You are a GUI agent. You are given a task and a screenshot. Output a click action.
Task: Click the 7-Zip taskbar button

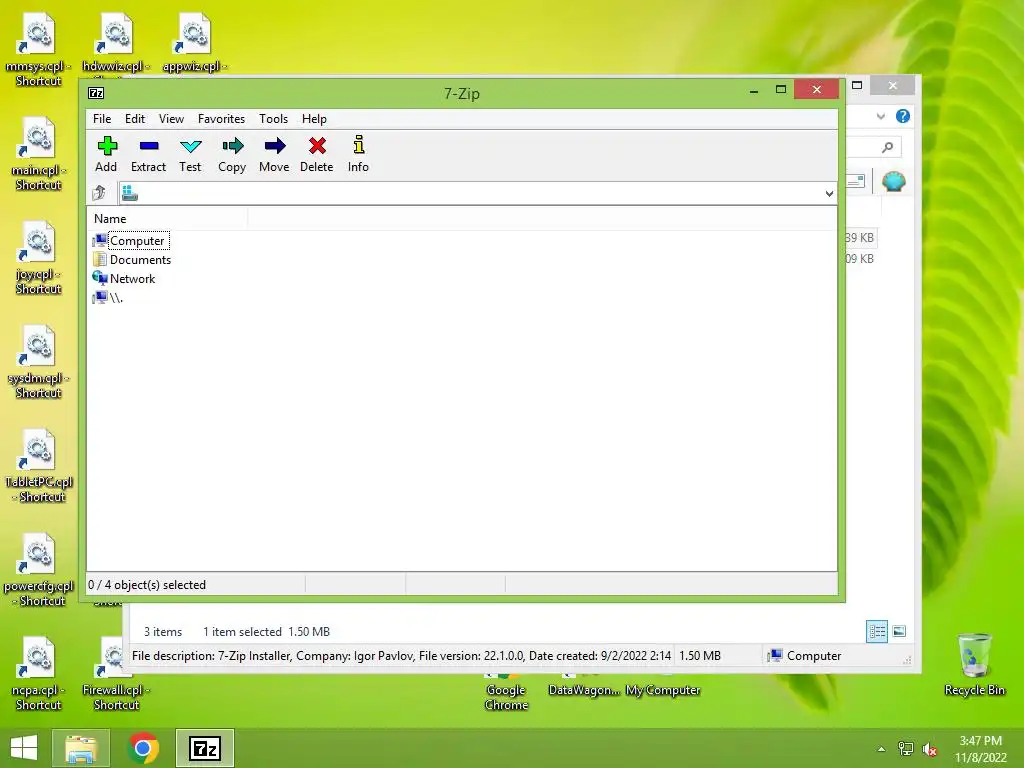(205, 748)
